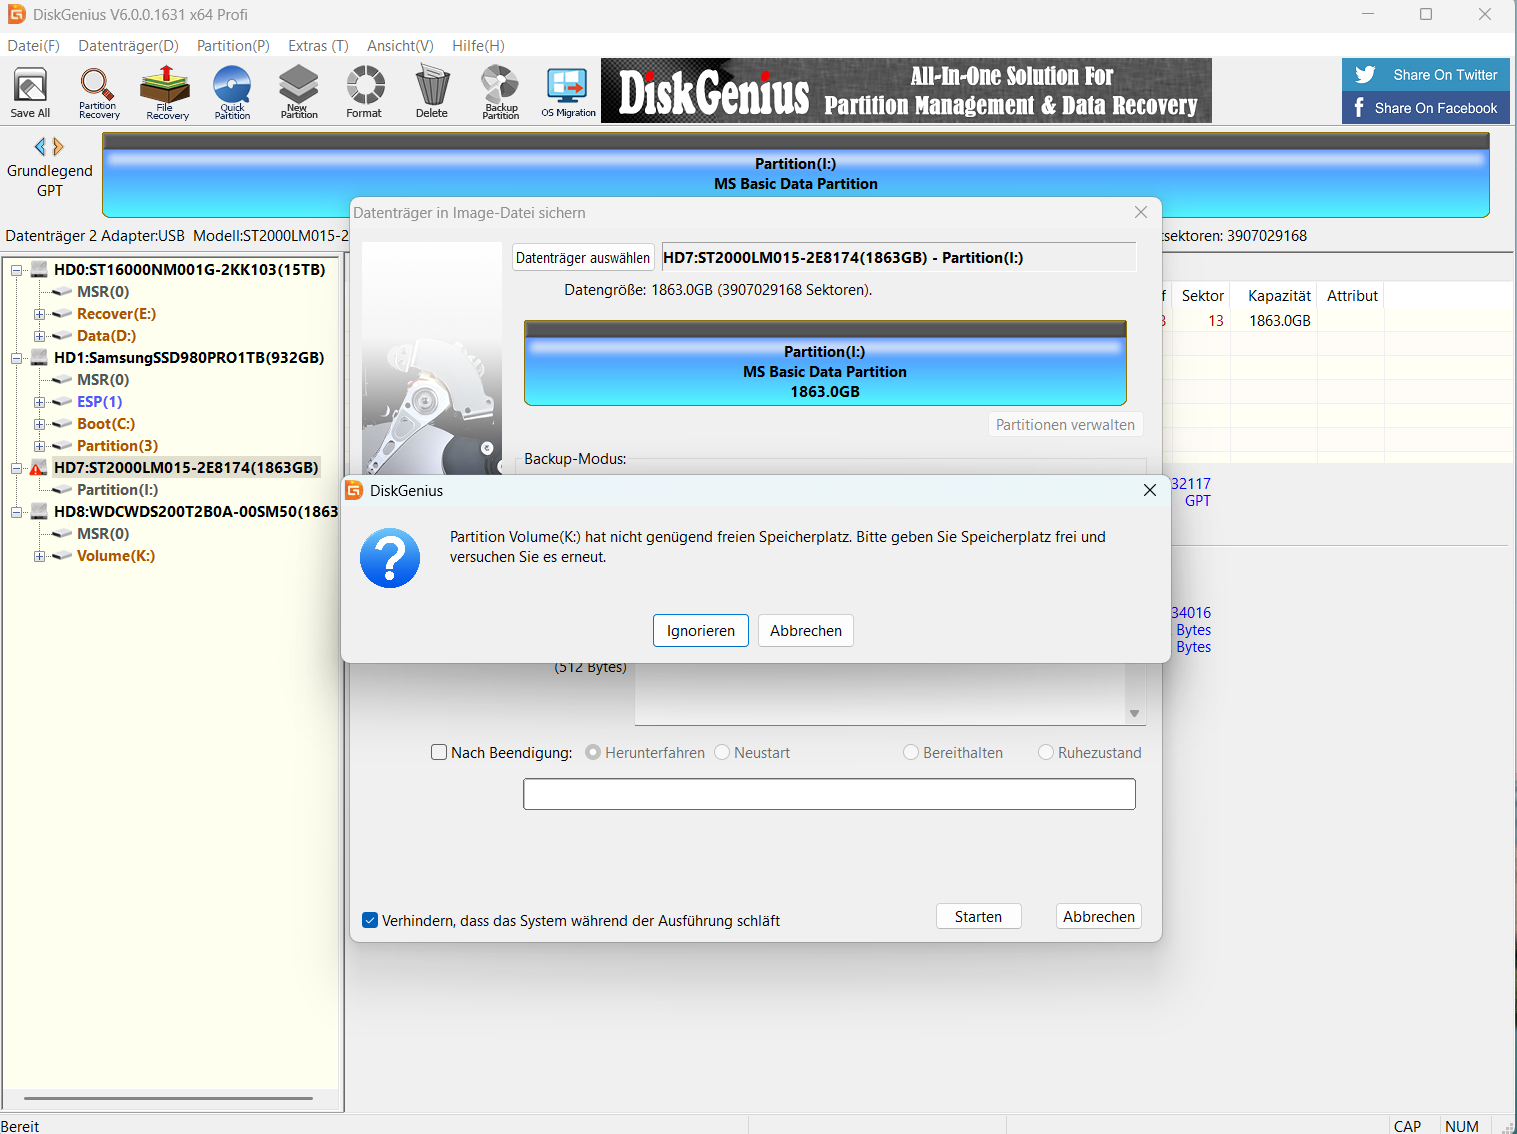Expand the Partition(3) tree node
The width and height of the screenshot is (1517, 1134).
[40, 446]
